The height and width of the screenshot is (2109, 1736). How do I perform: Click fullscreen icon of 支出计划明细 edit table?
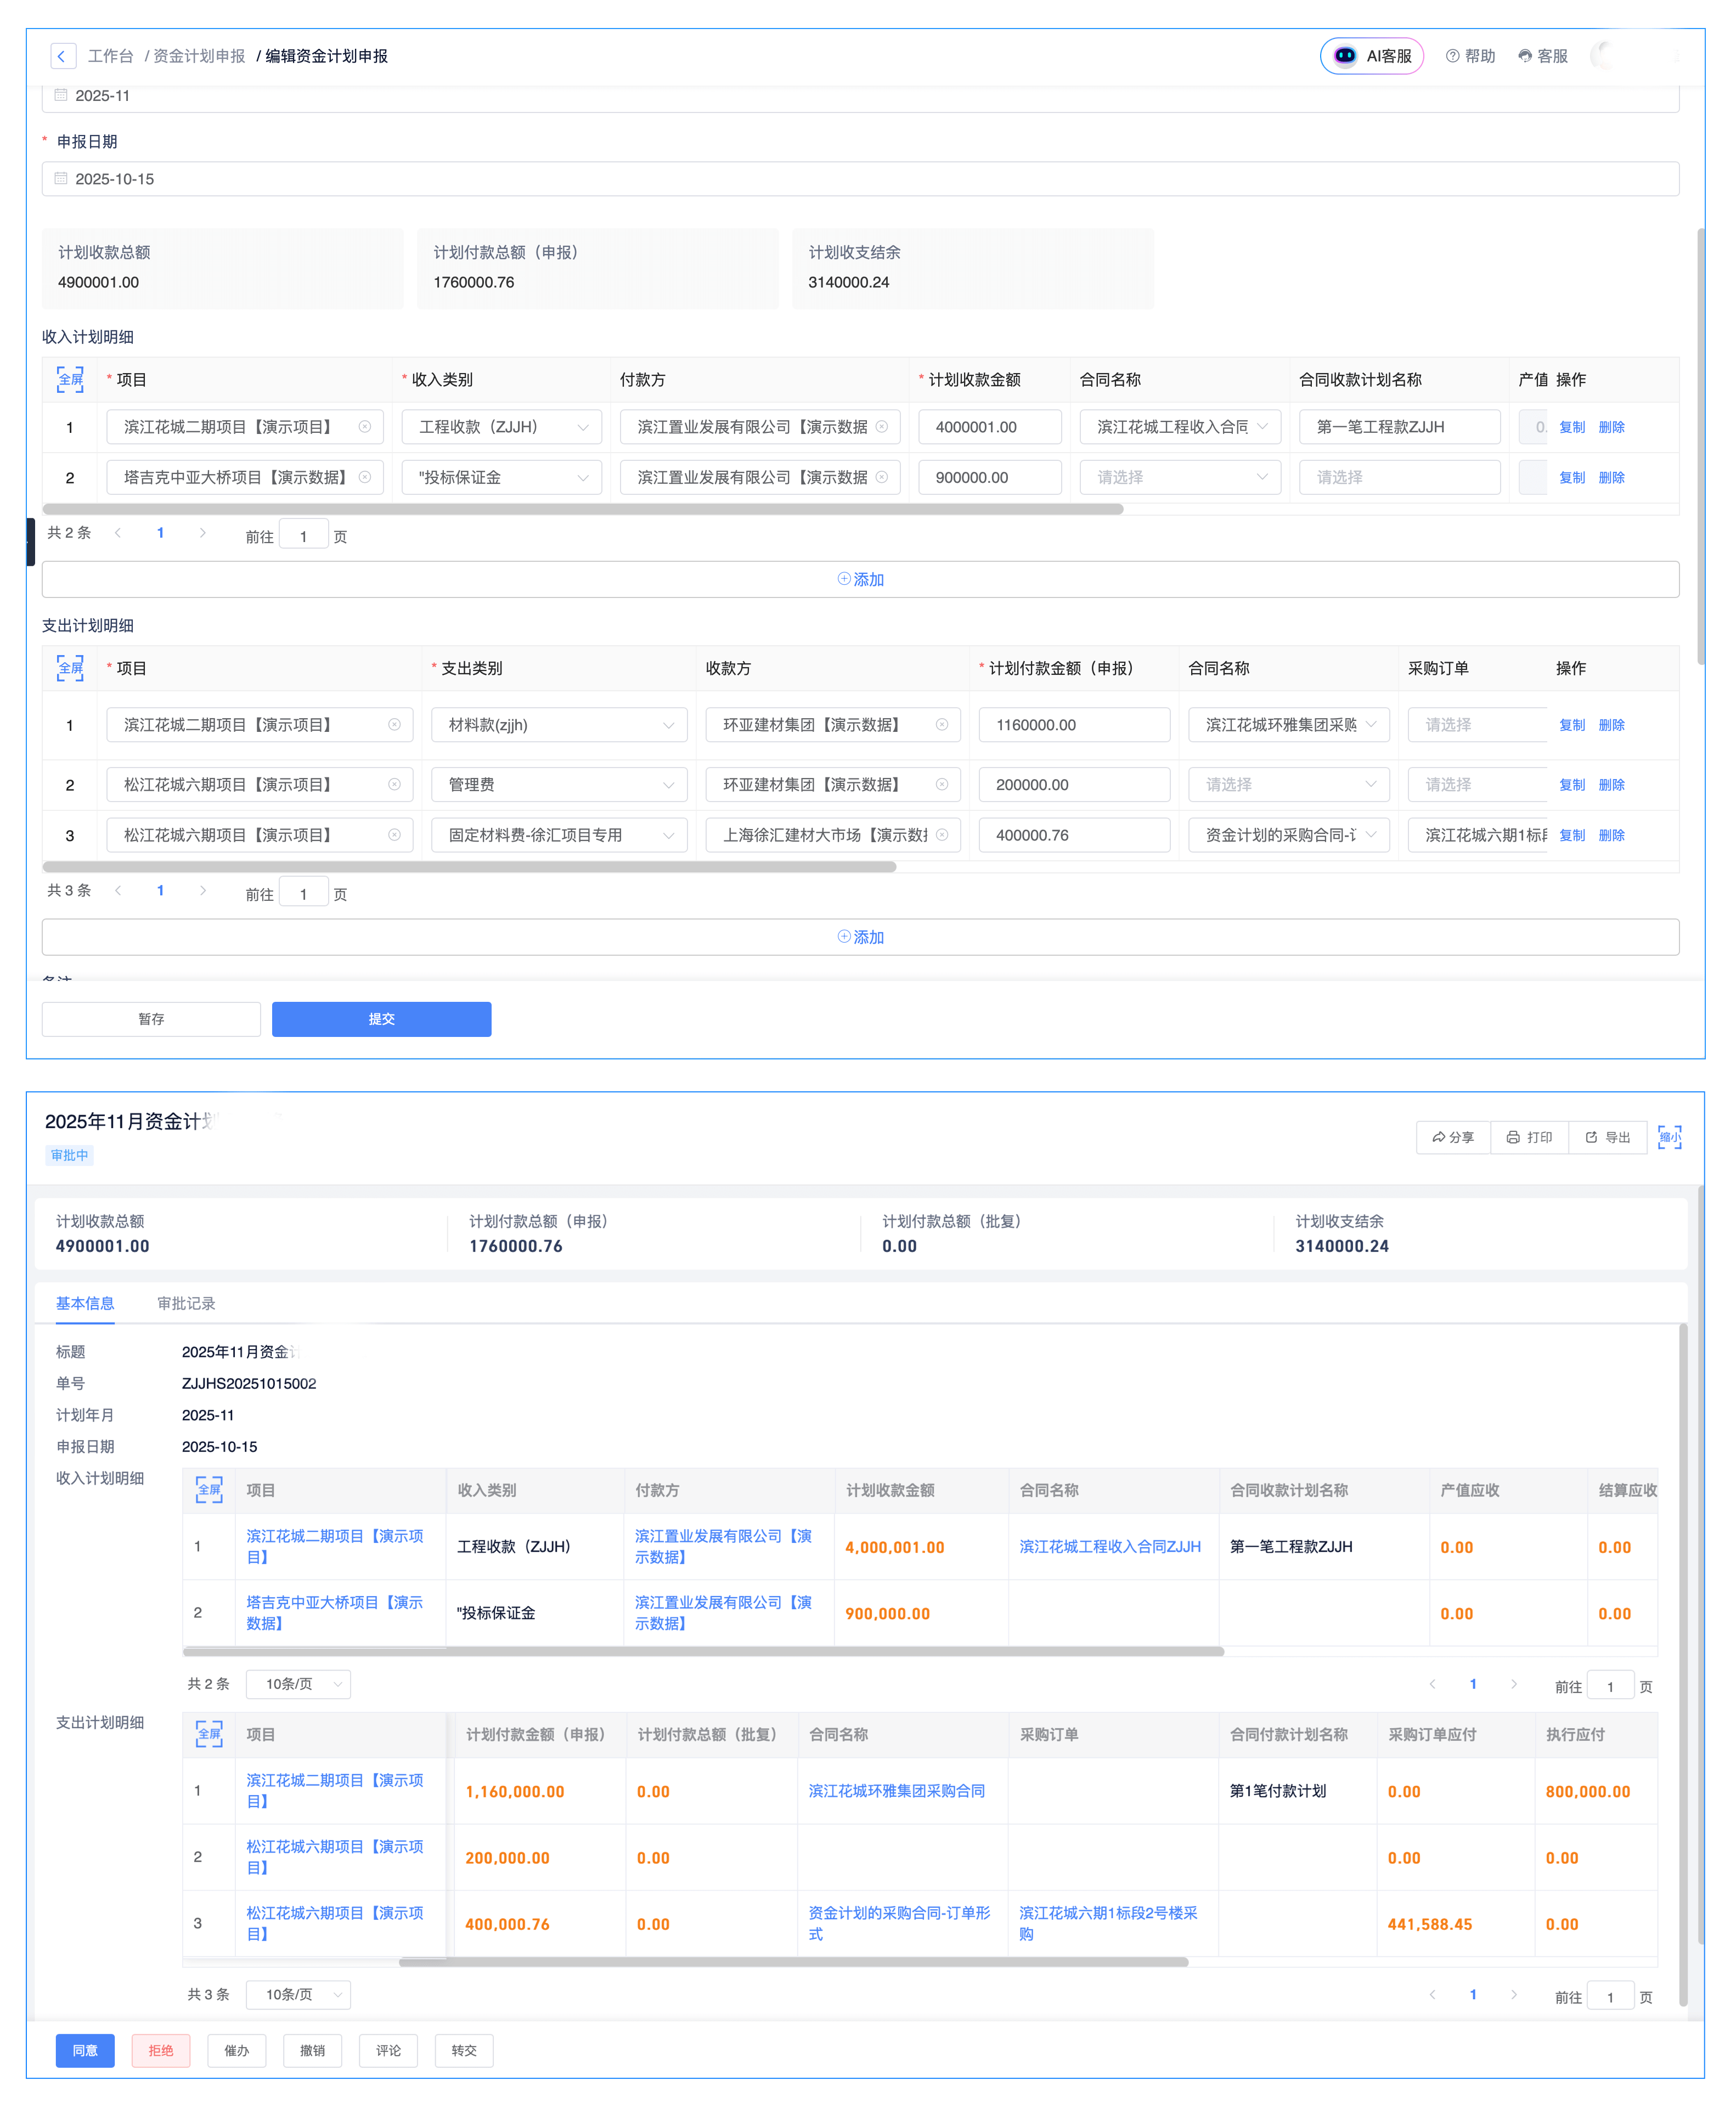[70, 668]
